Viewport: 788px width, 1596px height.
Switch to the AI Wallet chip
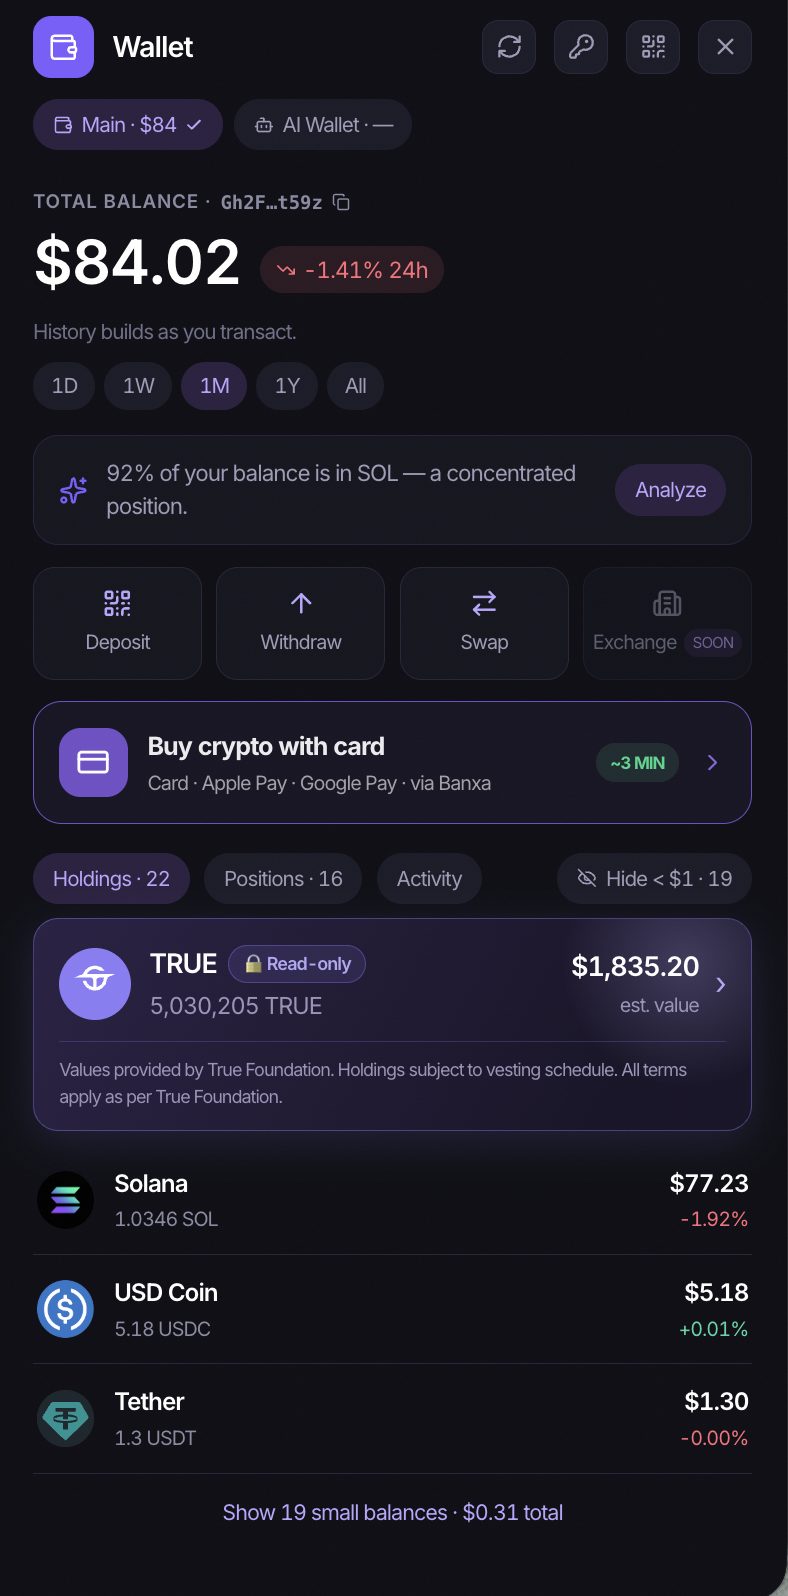click(x=323, y=125)
